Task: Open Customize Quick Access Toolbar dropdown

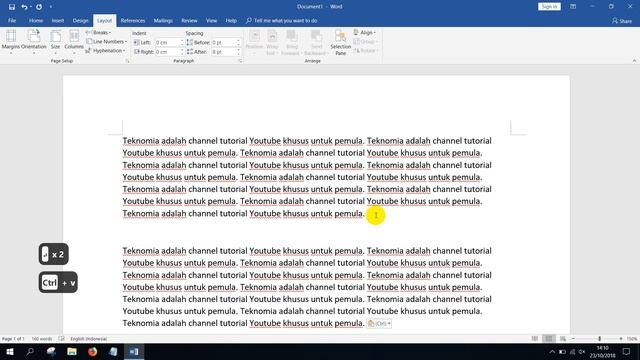Action: [51, 7]
